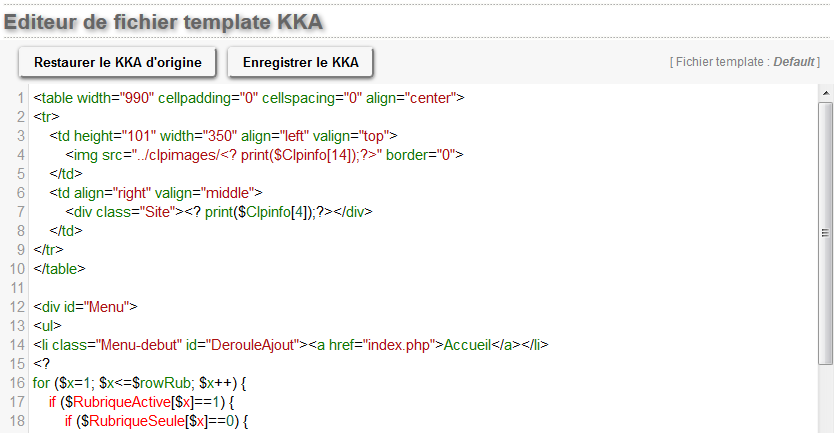Click the 'Restaurer le KKA d'origine' button
The width and height of the screenshot is (834, 433).
pyautogui.click(x=118, y=62)
